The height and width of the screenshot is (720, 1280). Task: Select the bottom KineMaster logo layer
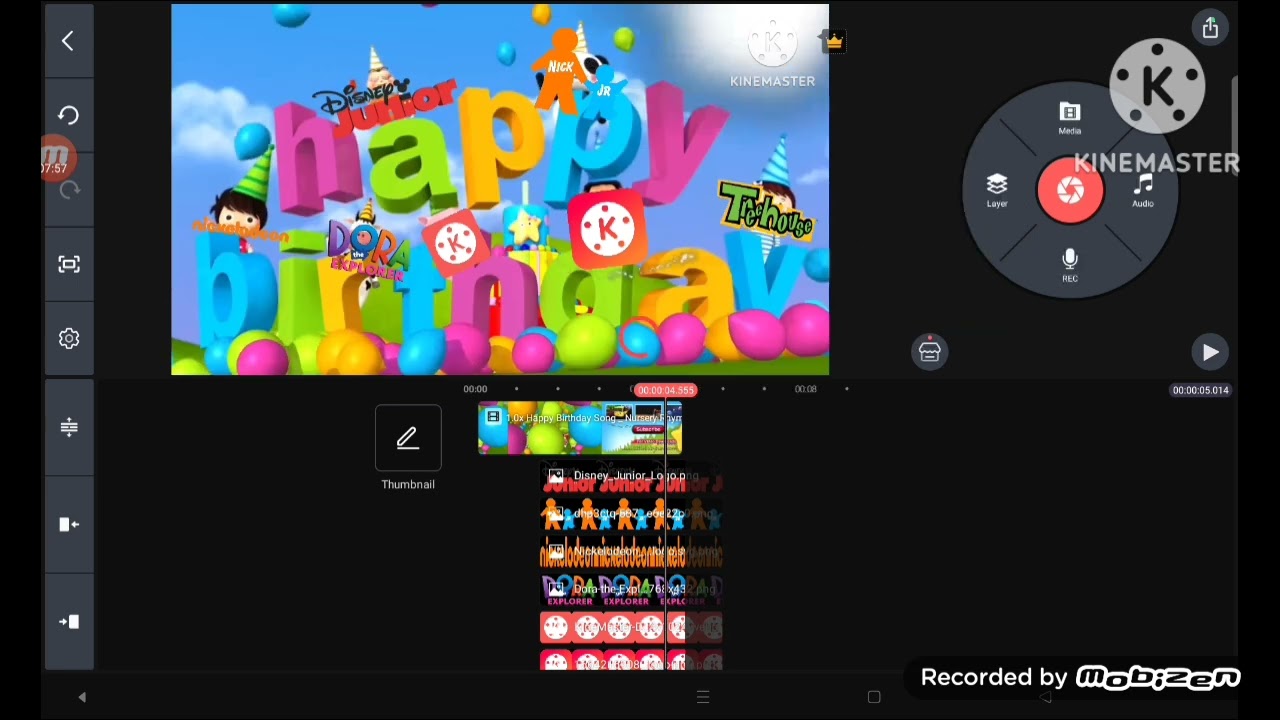(631, 661)
